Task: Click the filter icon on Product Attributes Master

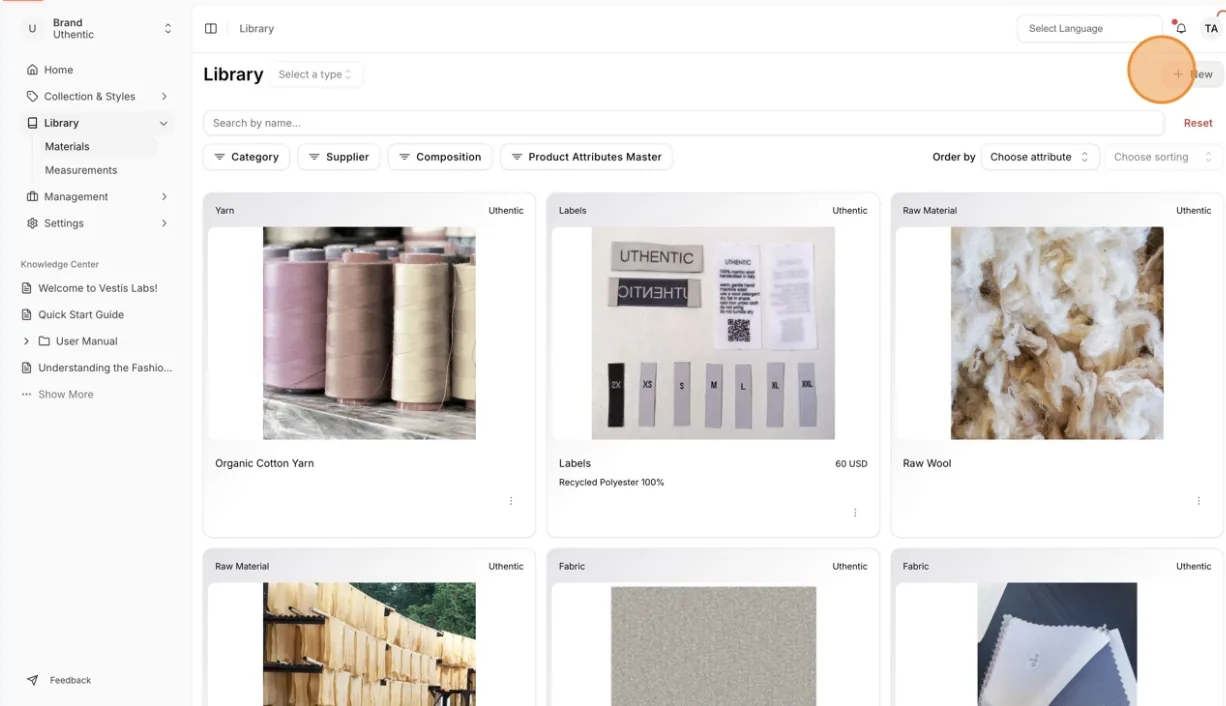Action: pyautogui.click(x=517, y=157)
